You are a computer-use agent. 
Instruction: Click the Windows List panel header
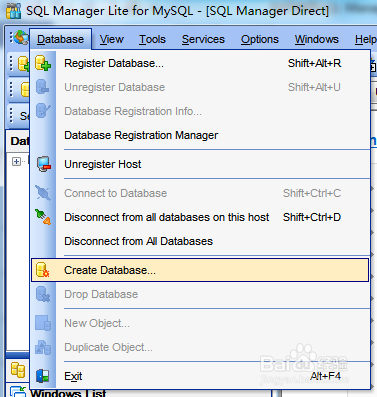68,393
